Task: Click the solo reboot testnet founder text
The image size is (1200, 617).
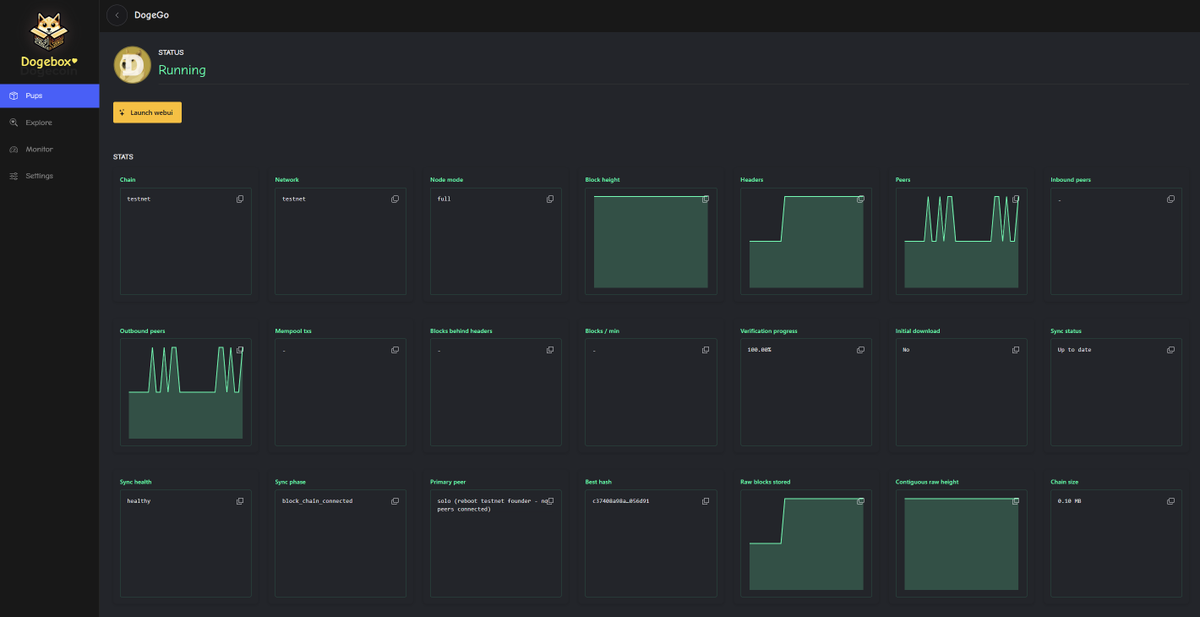Action: coord(494,505)
